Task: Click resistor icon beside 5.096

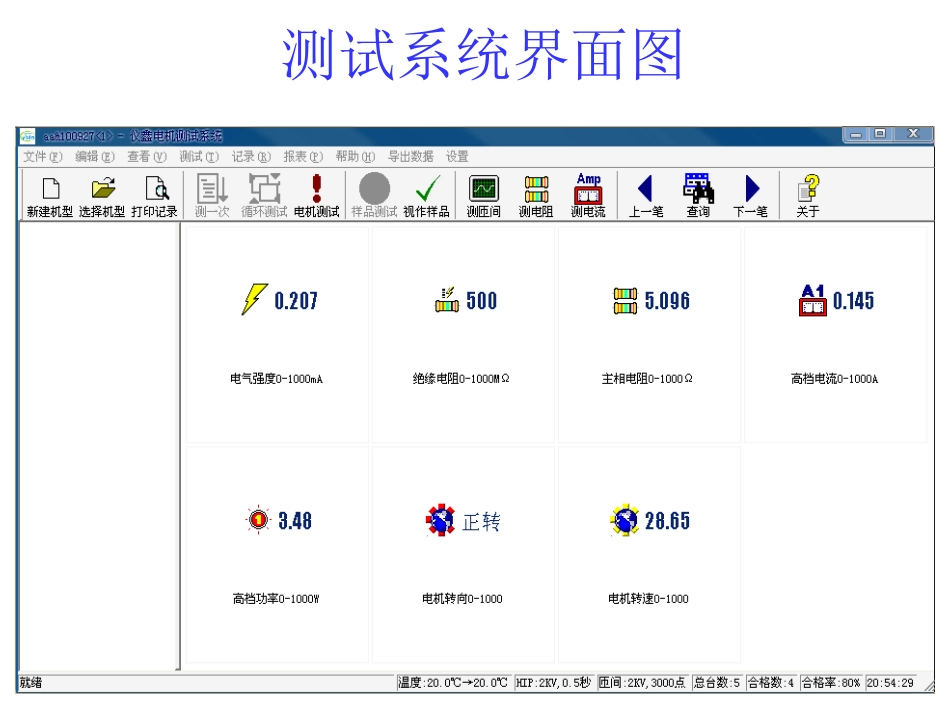Action: coord(625,300)
